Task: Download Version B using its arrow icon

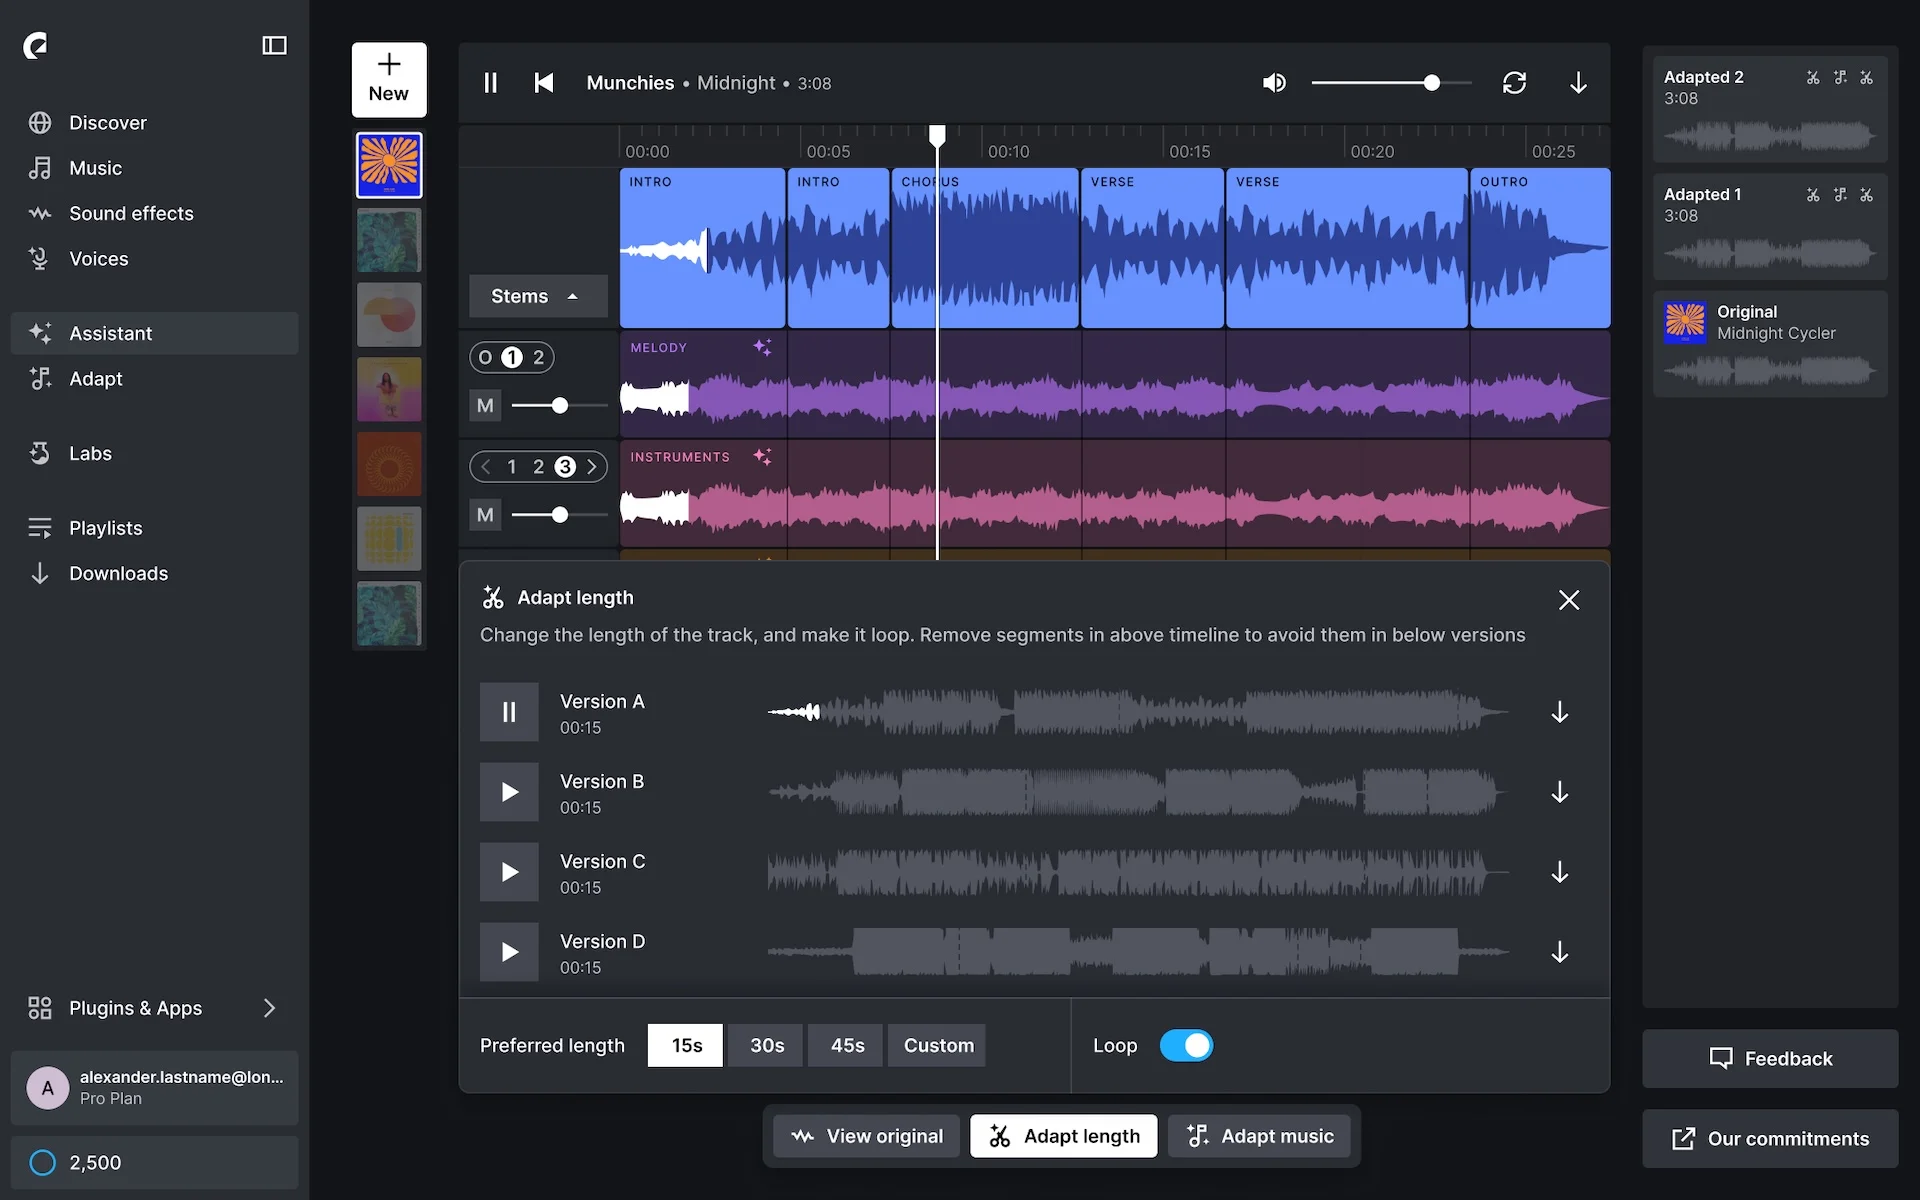Action: tap(1560, 792)
